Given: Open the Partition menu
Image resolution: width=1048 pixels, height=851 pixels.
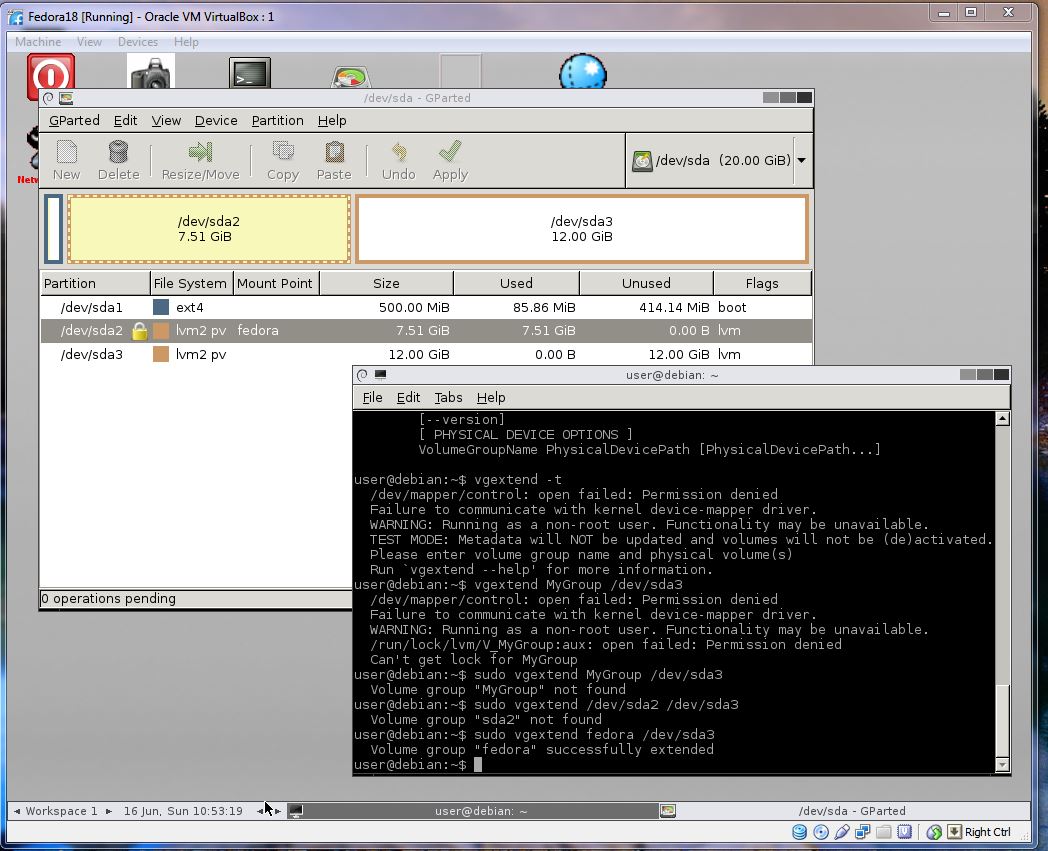Looking at the screenshot, I should [277, 120].
